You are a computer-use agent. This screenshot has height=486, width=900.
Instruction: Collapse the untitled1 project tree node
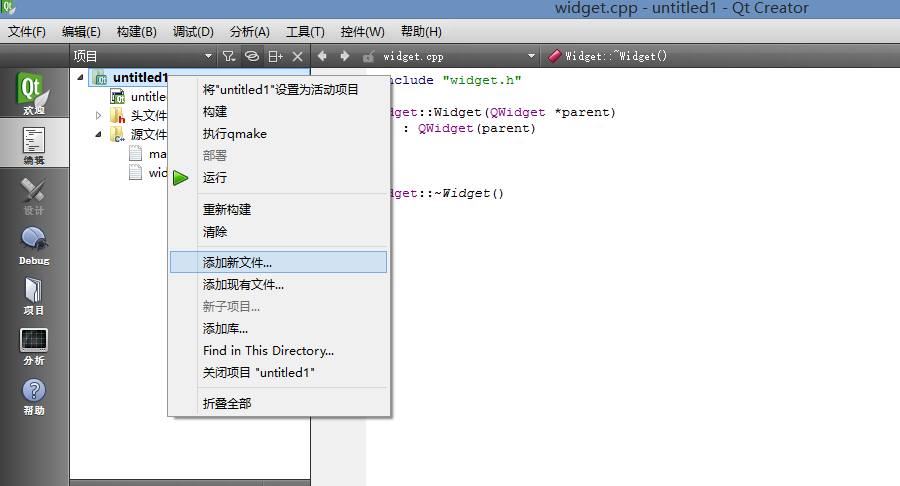click(80, 77)
